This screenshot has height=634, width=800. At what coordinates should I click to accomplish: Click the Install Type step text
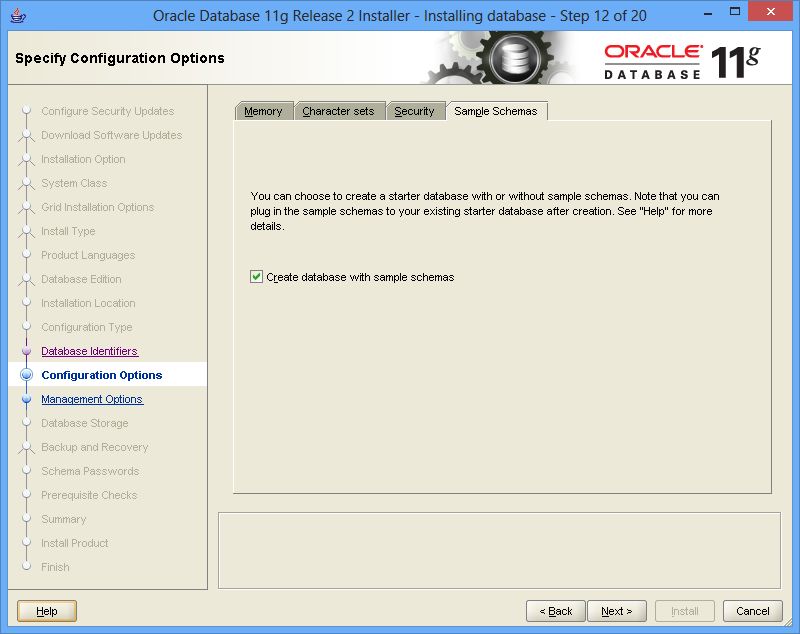[x=68, y=231]
